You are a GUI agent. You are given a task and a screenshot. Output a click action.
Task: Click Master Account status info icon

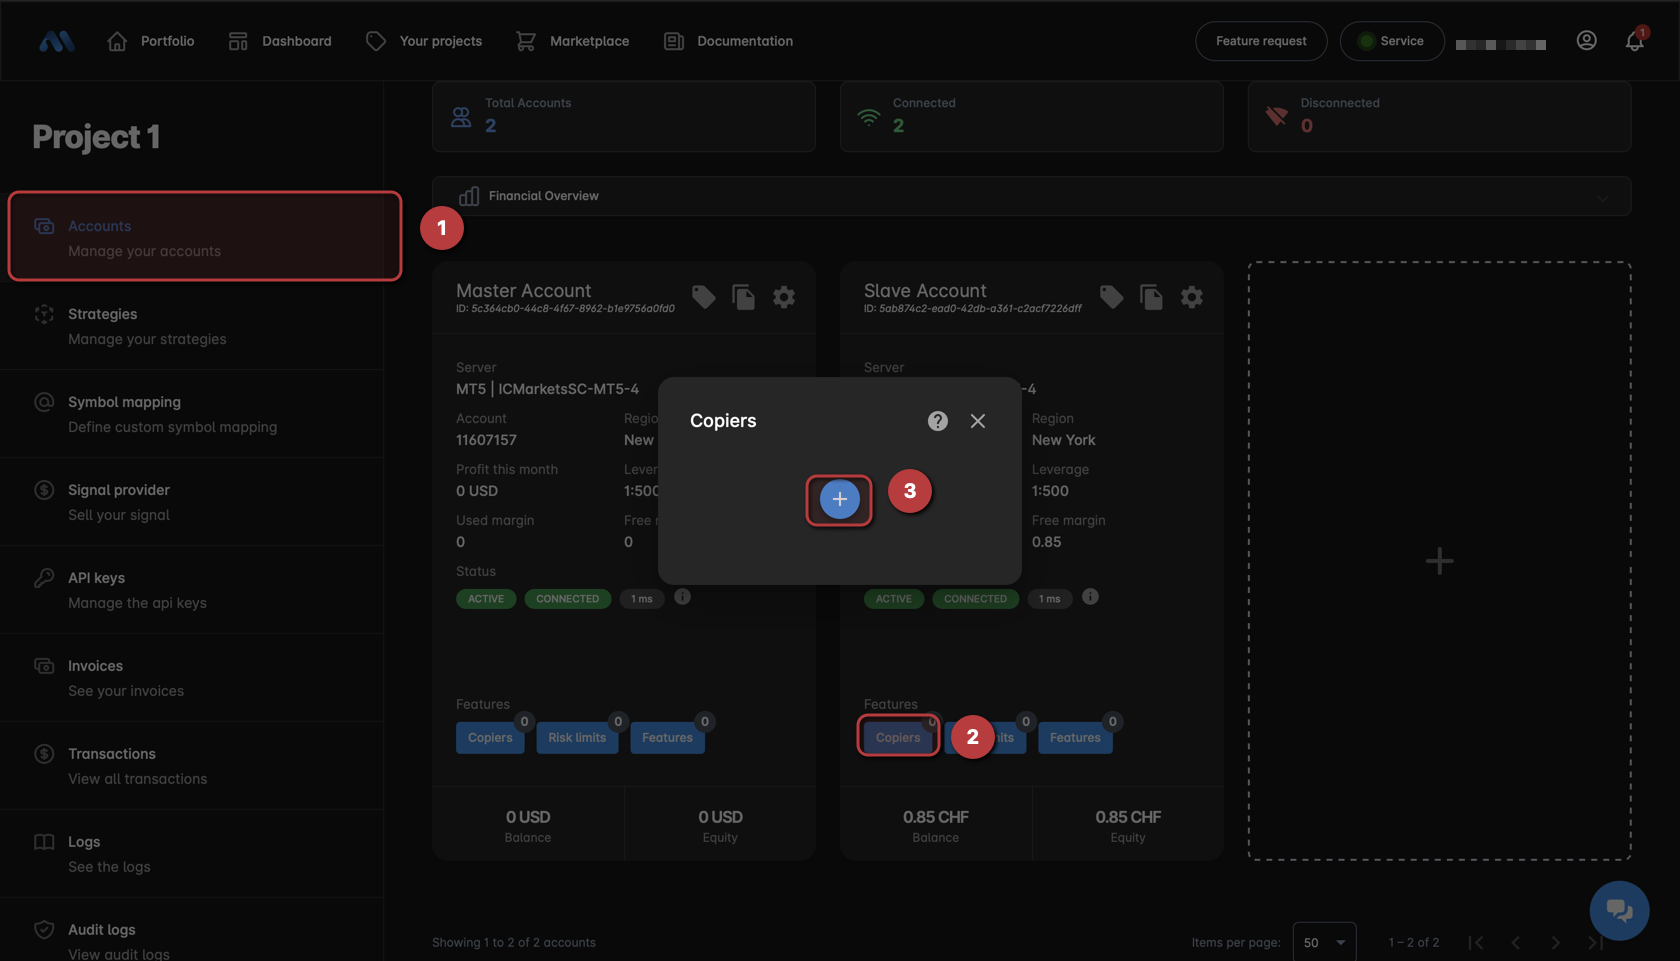tap(682, 597)
